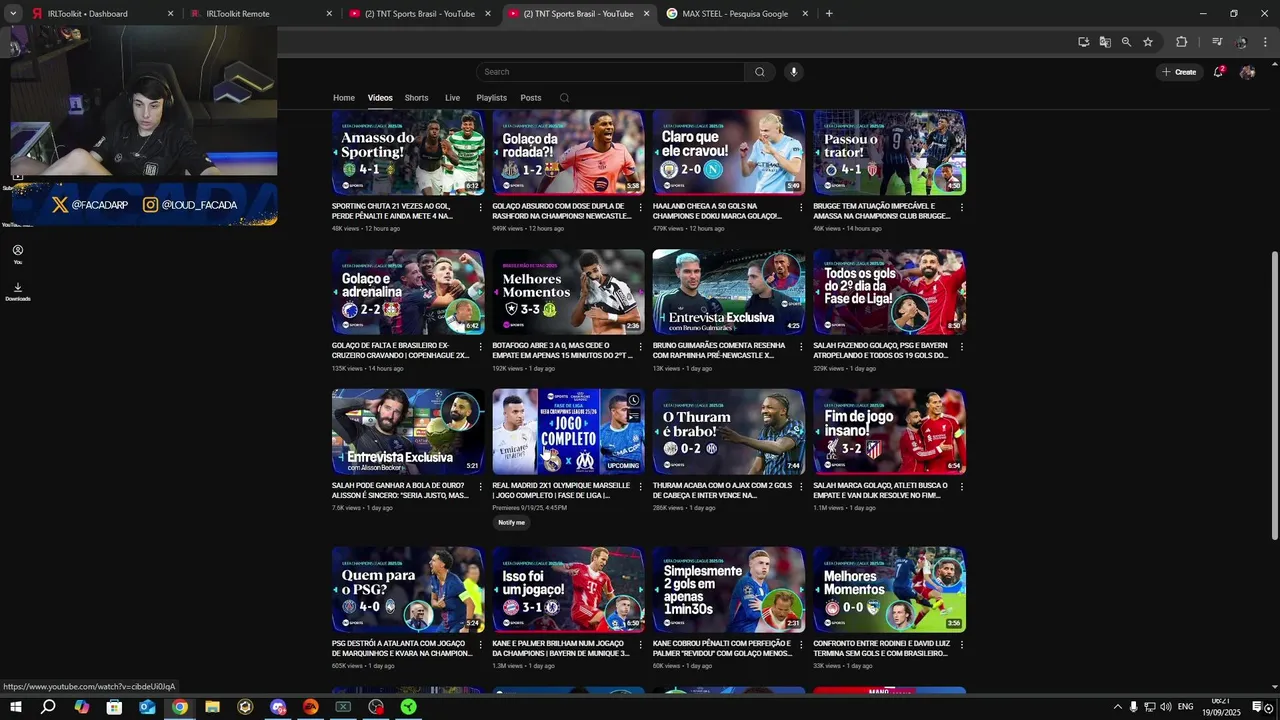
Task: Open the You section in the sidebar
Action: (x=17, y=254)
